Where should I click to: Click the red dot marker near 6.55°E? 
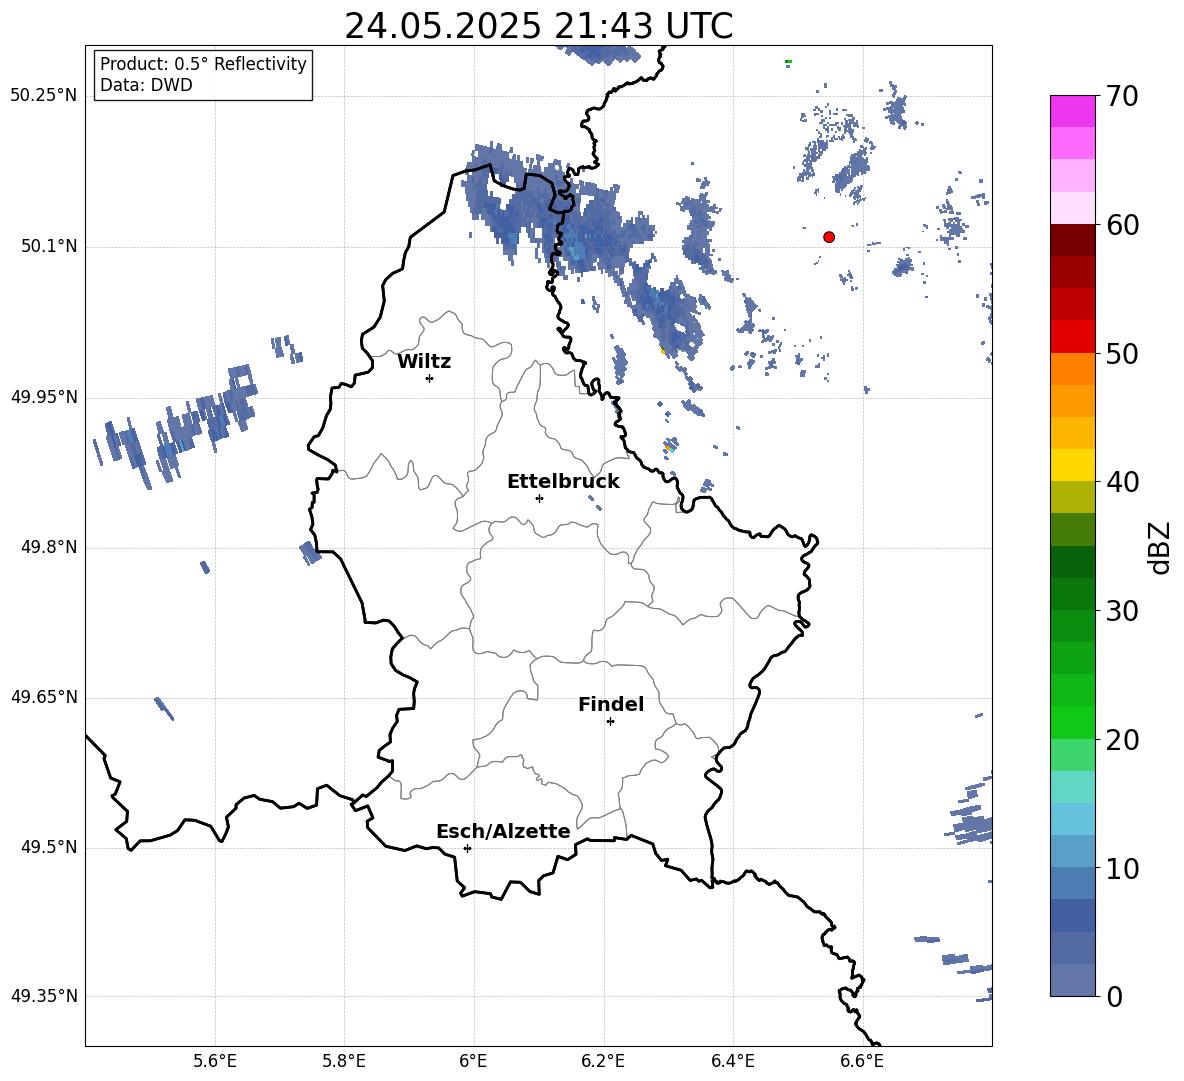828,237
